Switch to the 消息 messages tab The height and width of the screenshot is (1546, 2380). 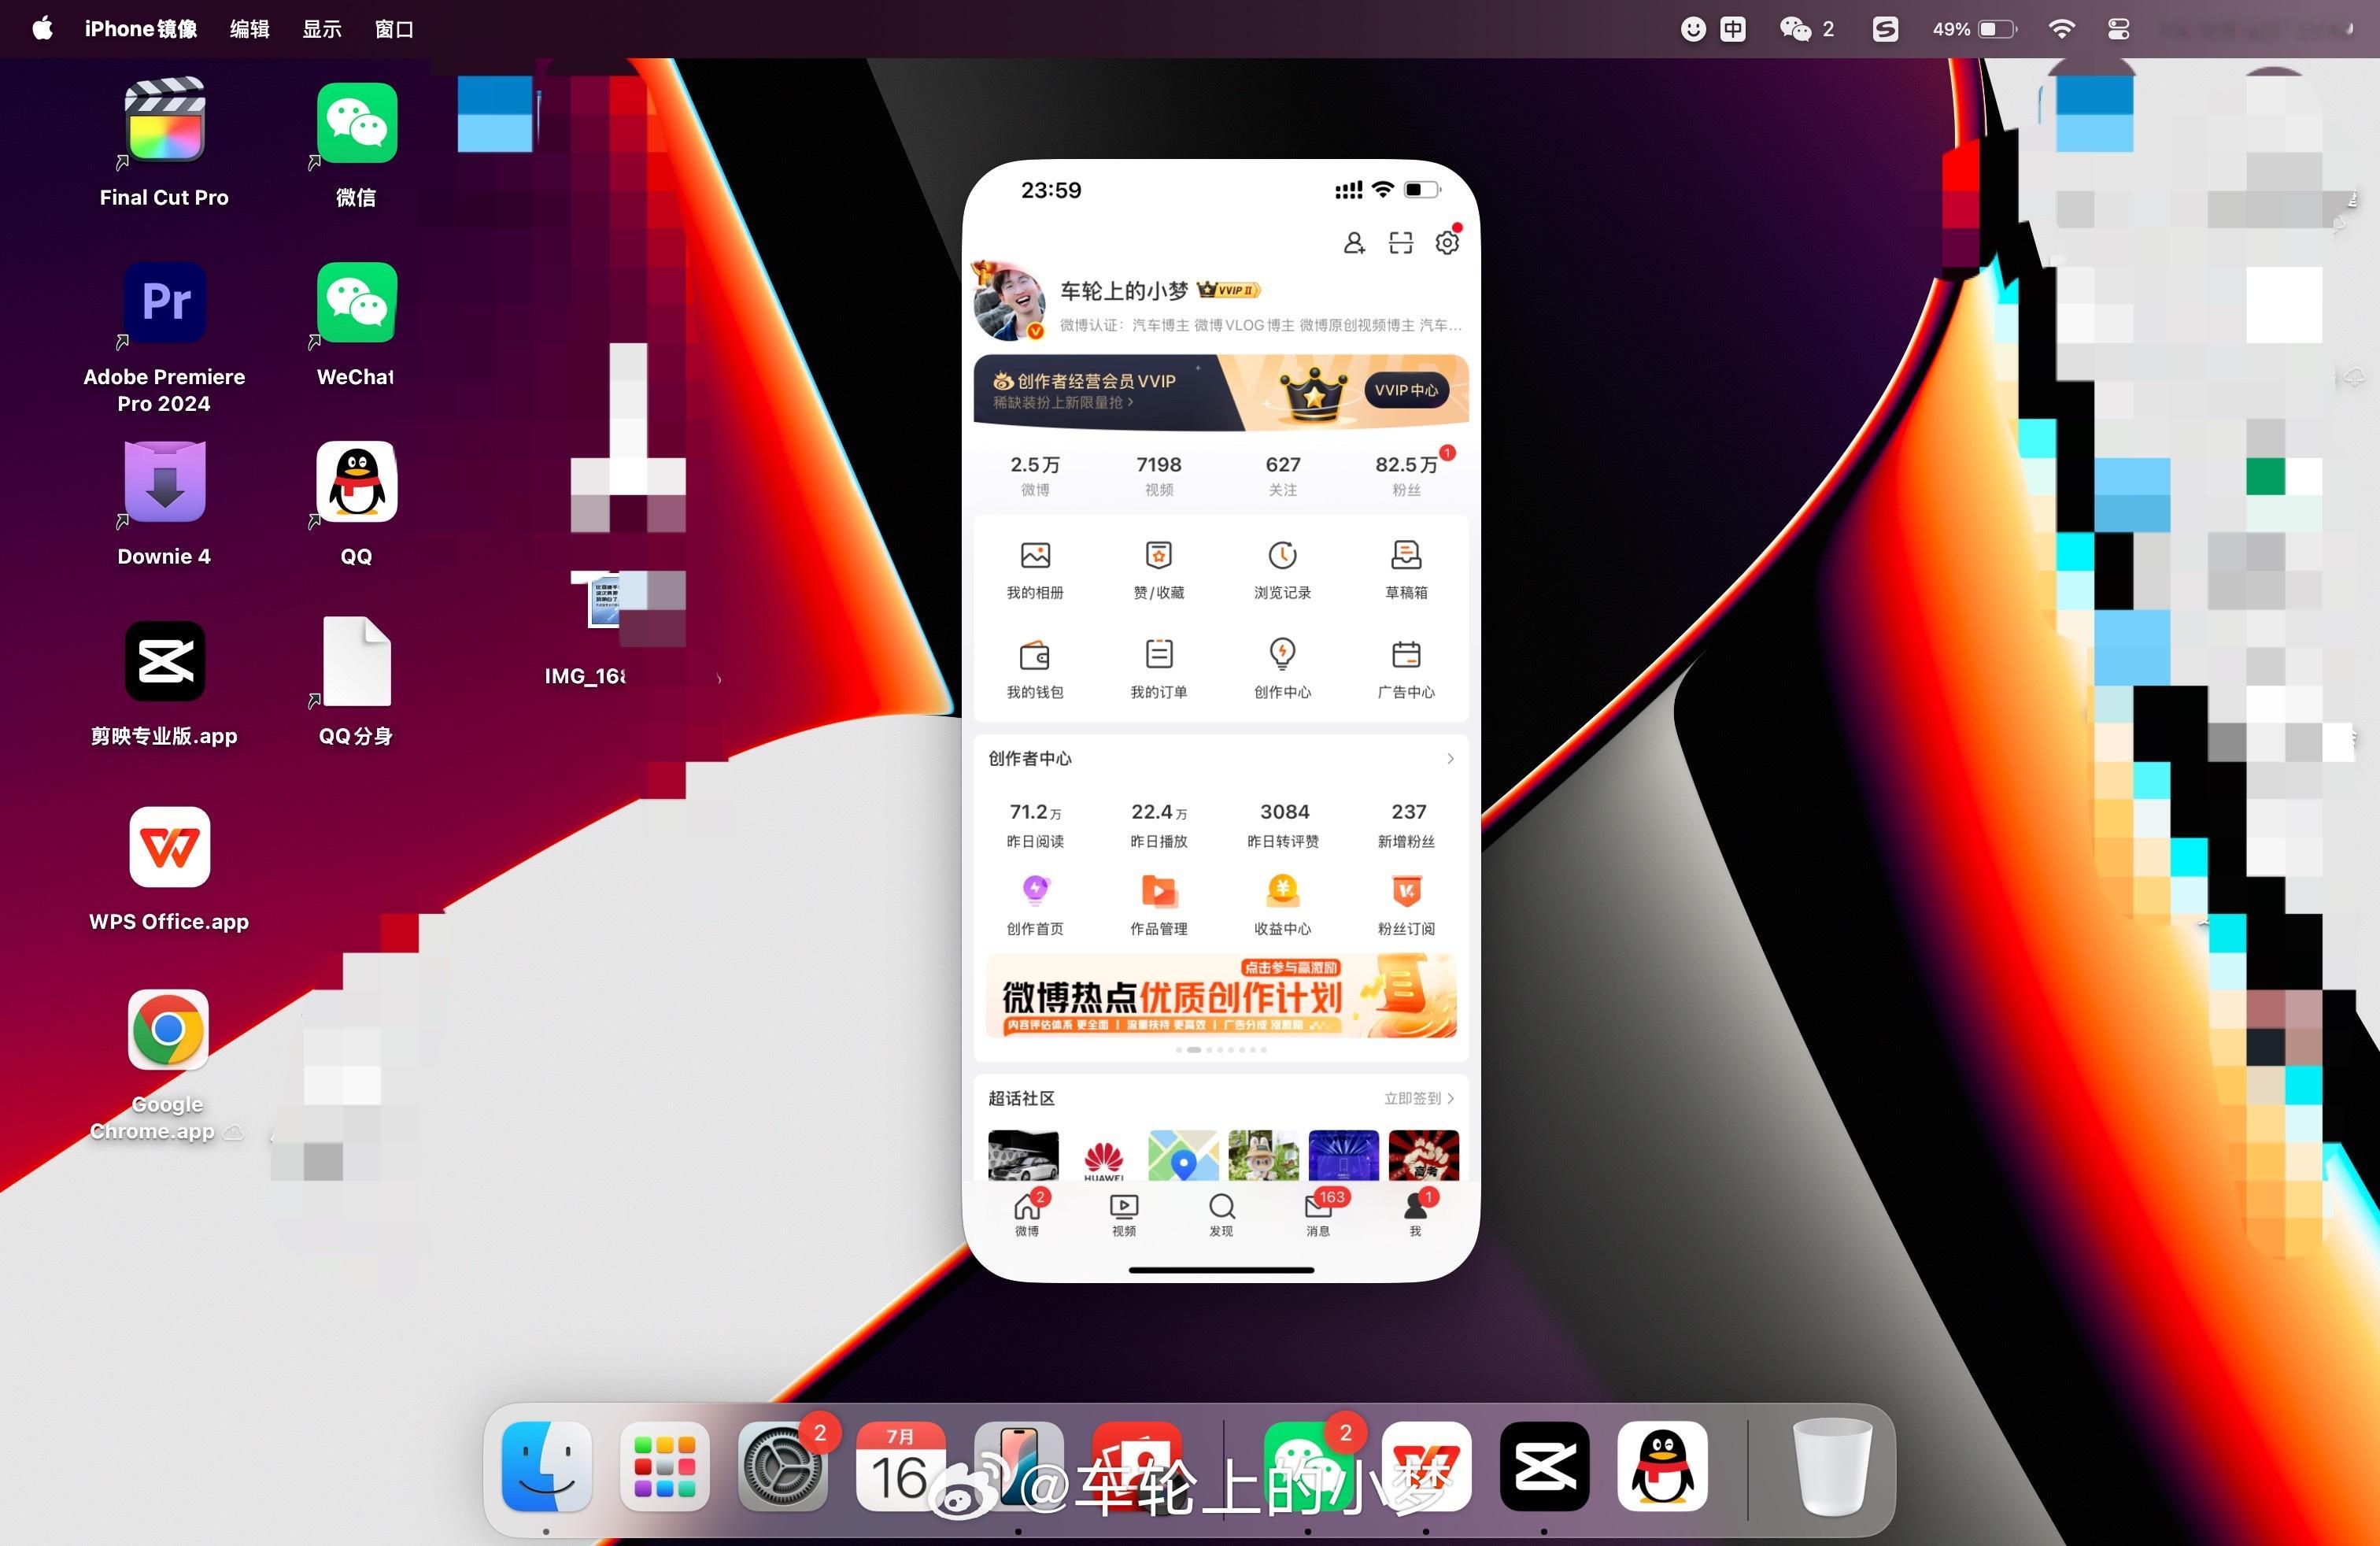coord(1320,1214)
